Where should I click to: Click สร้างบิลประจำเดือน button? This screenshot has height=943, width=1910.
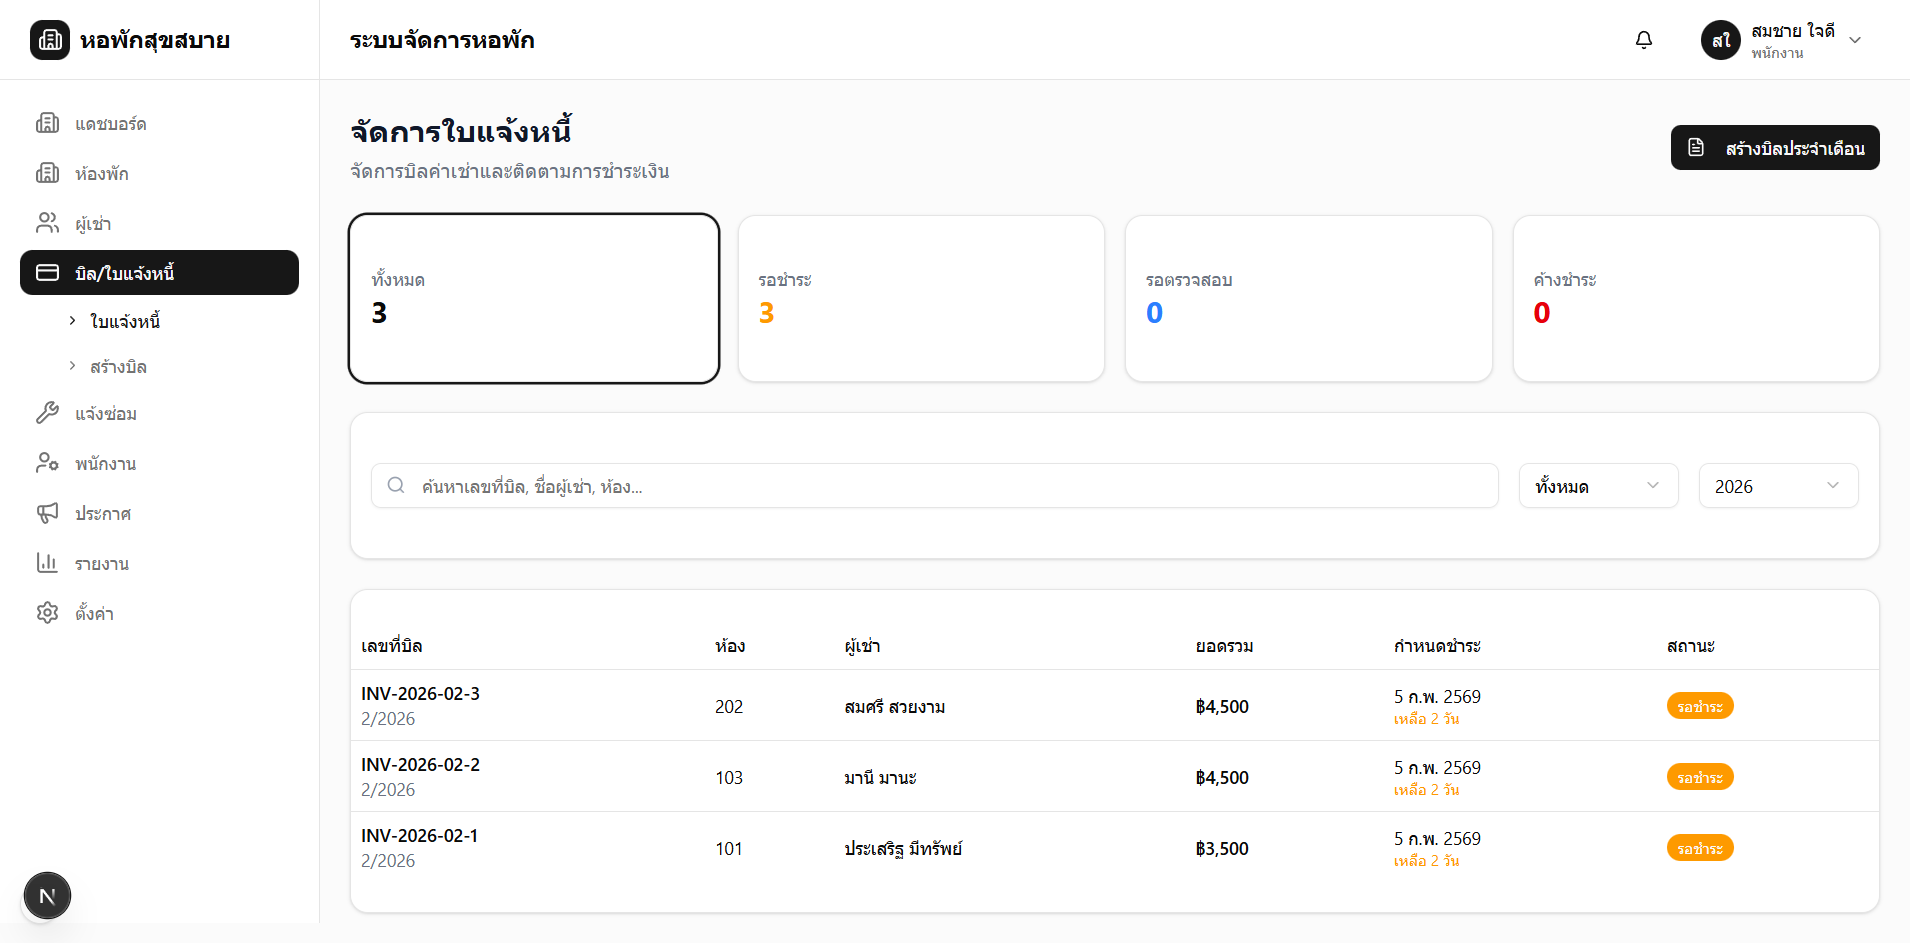[1775, 147]
